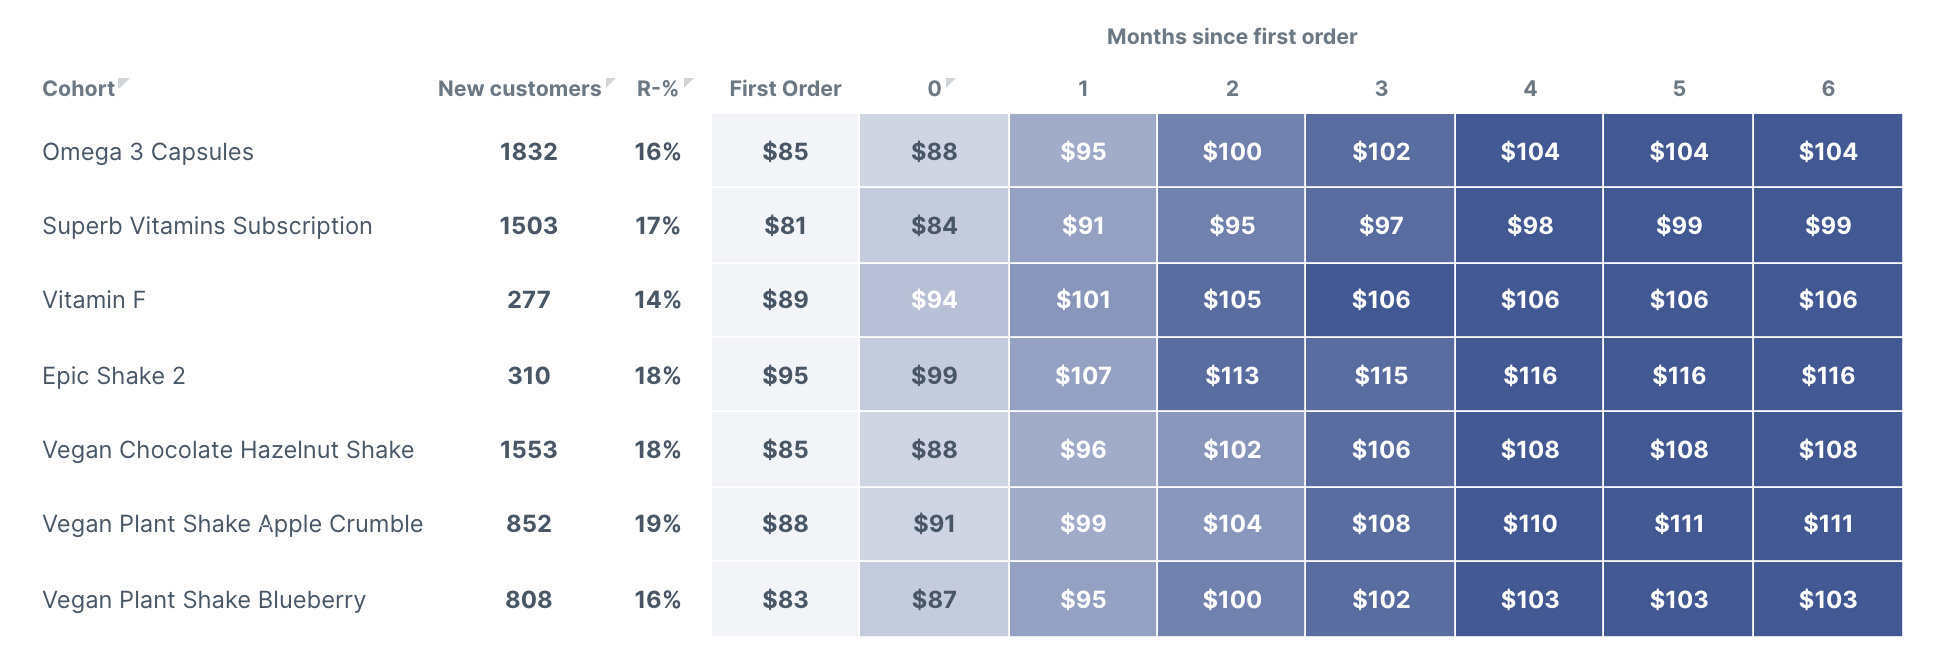The width and height of the screenshot is (1934, 653).
Task: Select Vegan Chocolate Hazelnut Shake cohort
Action: pyautogui.click(x=228, y=450)
